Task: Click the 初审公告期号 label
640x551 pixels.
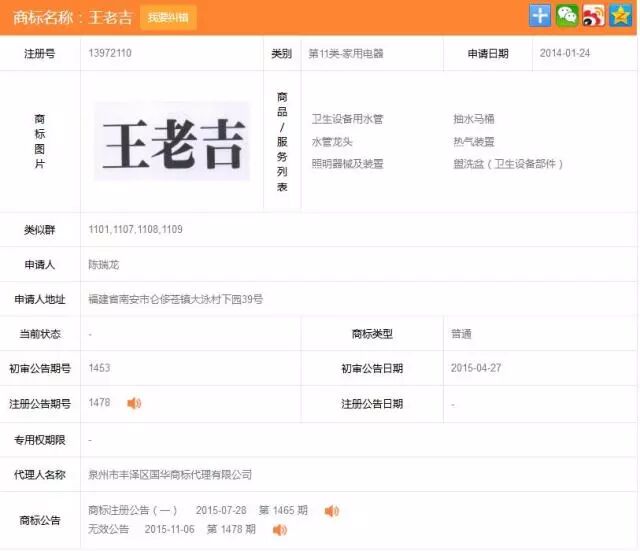Action: (40, 369)
